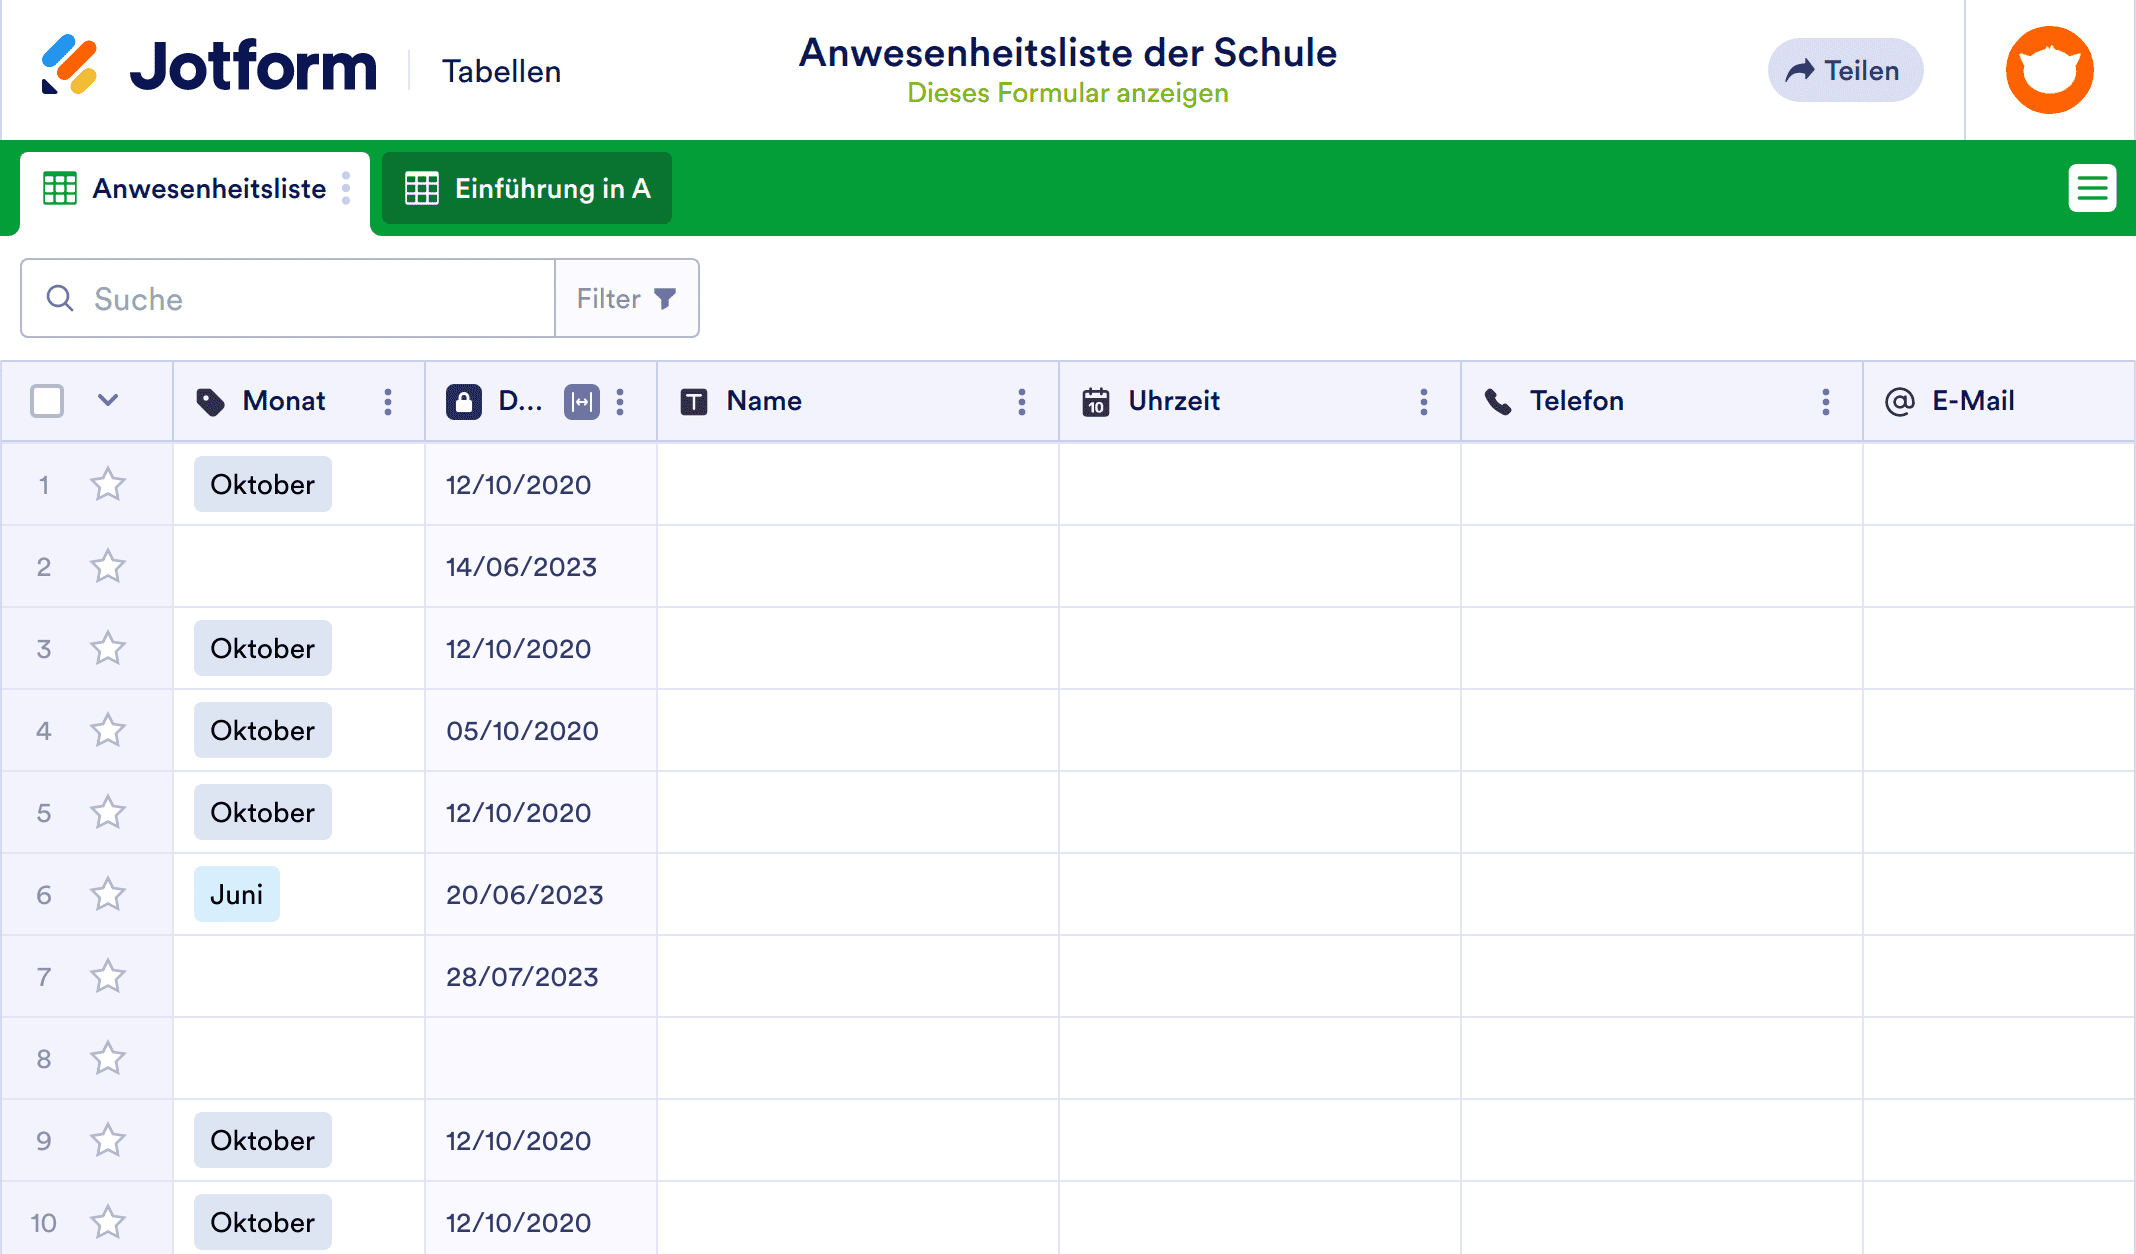
Task: Click the phone icon in Telefon header
Action: [1498, 402]
